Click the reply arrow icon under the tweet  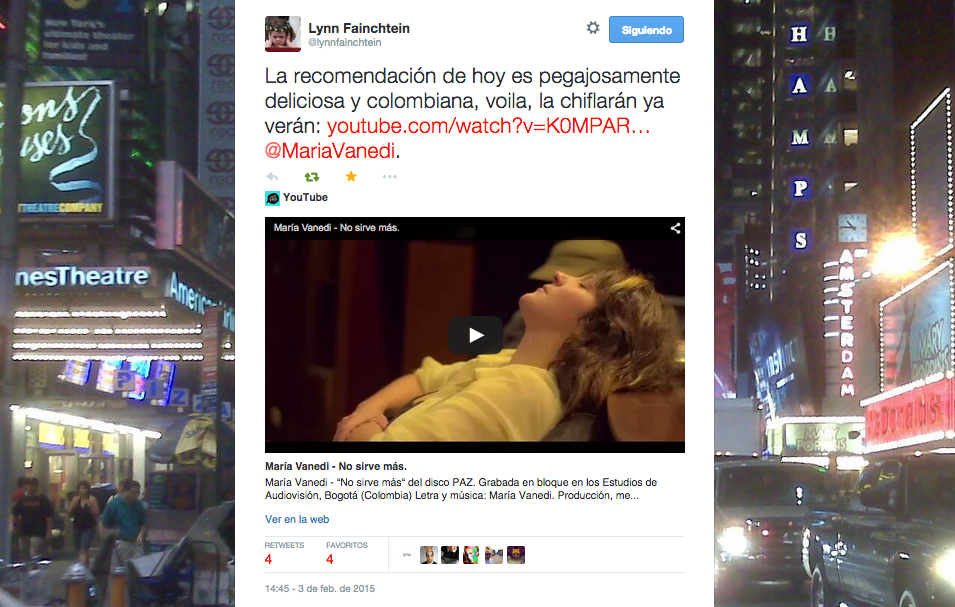coord(272,177)
